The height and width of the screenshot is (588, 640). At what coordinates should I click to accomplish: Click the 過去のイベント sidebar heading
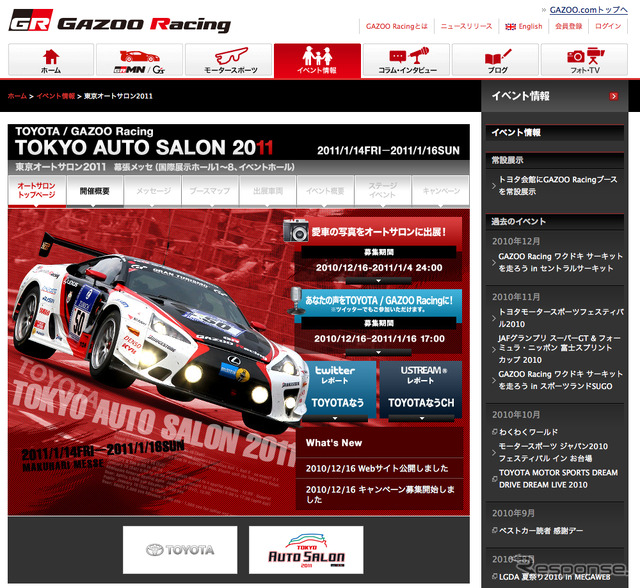518,222
